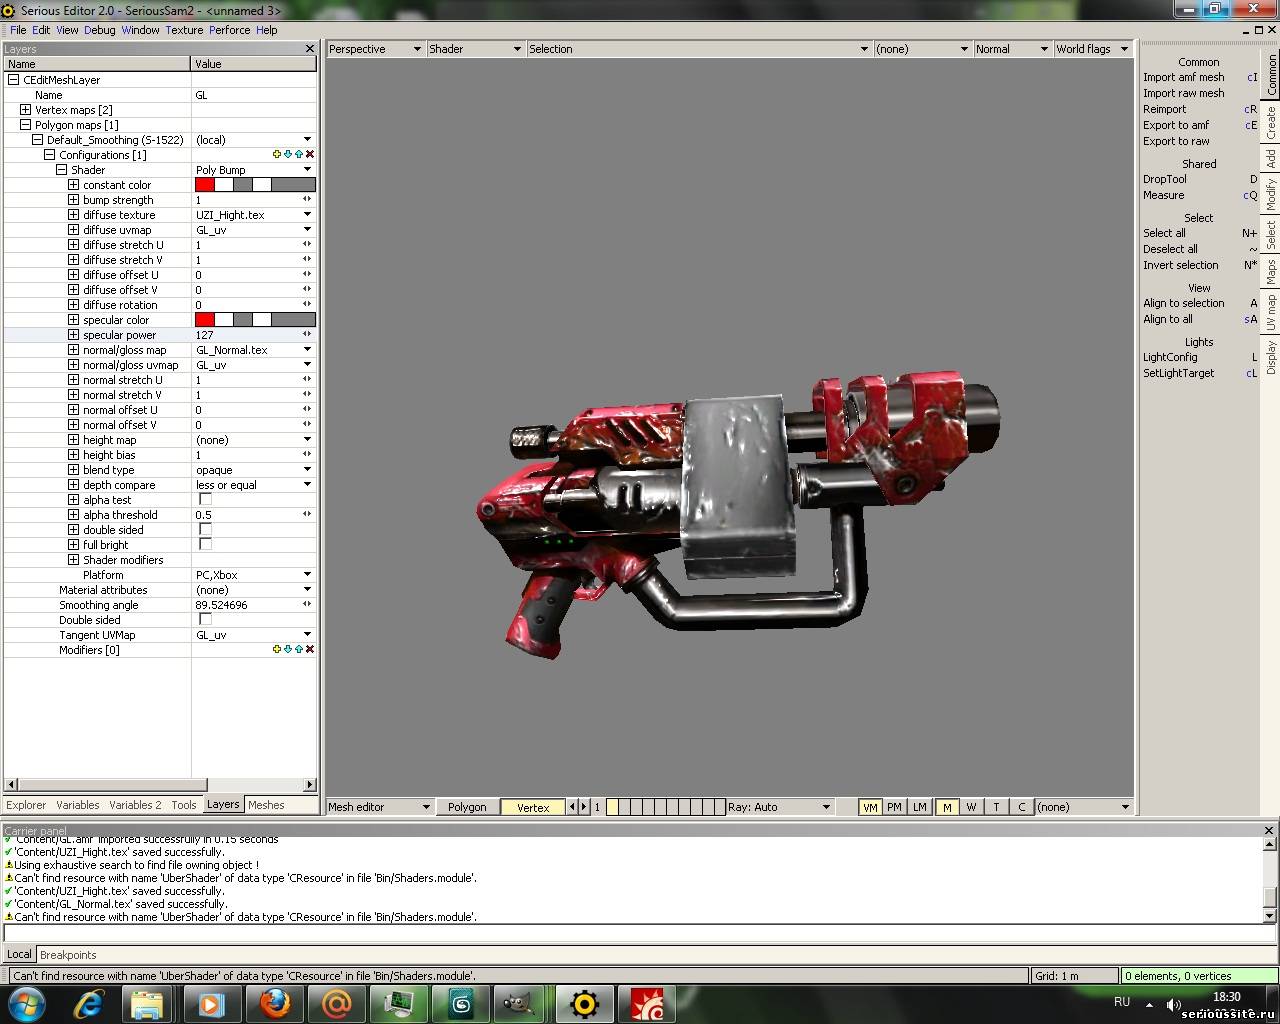Click the Smoothing angle value 89.524696

222,605
